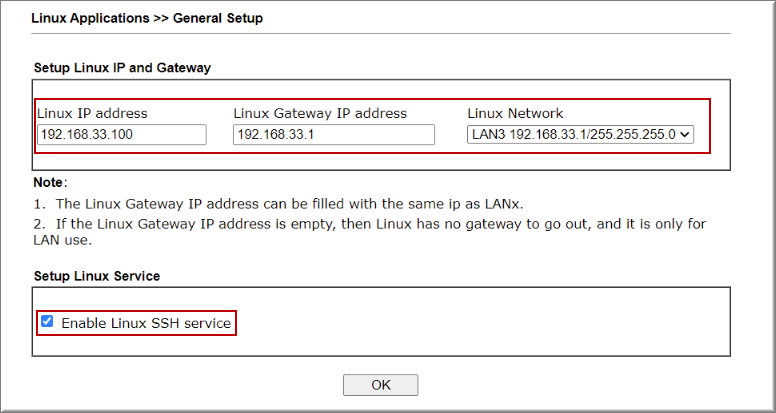Click the OK button
Viewport: 776px width, 413px height.
pyautogui.click(x=381, y=385)
